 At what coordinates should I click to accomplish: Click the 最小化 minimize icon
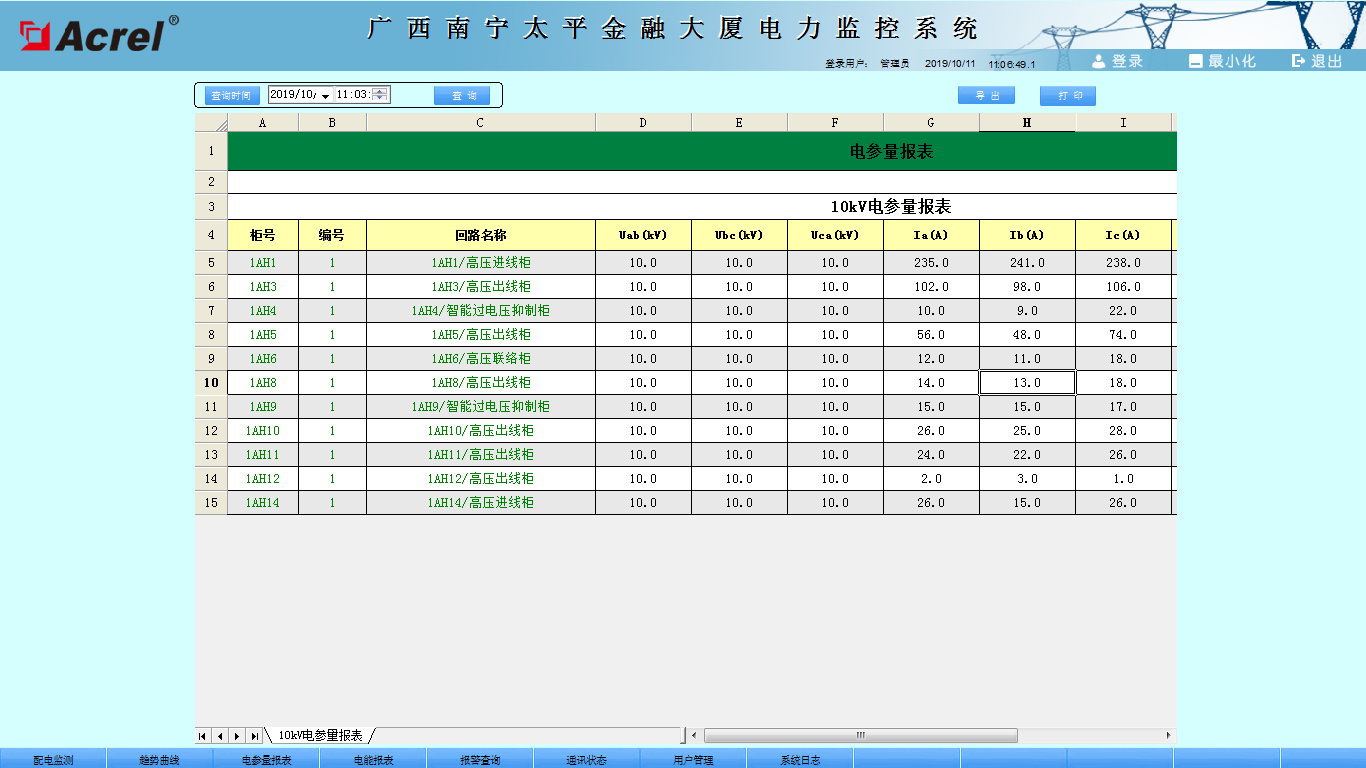(x=1195, y=61)
